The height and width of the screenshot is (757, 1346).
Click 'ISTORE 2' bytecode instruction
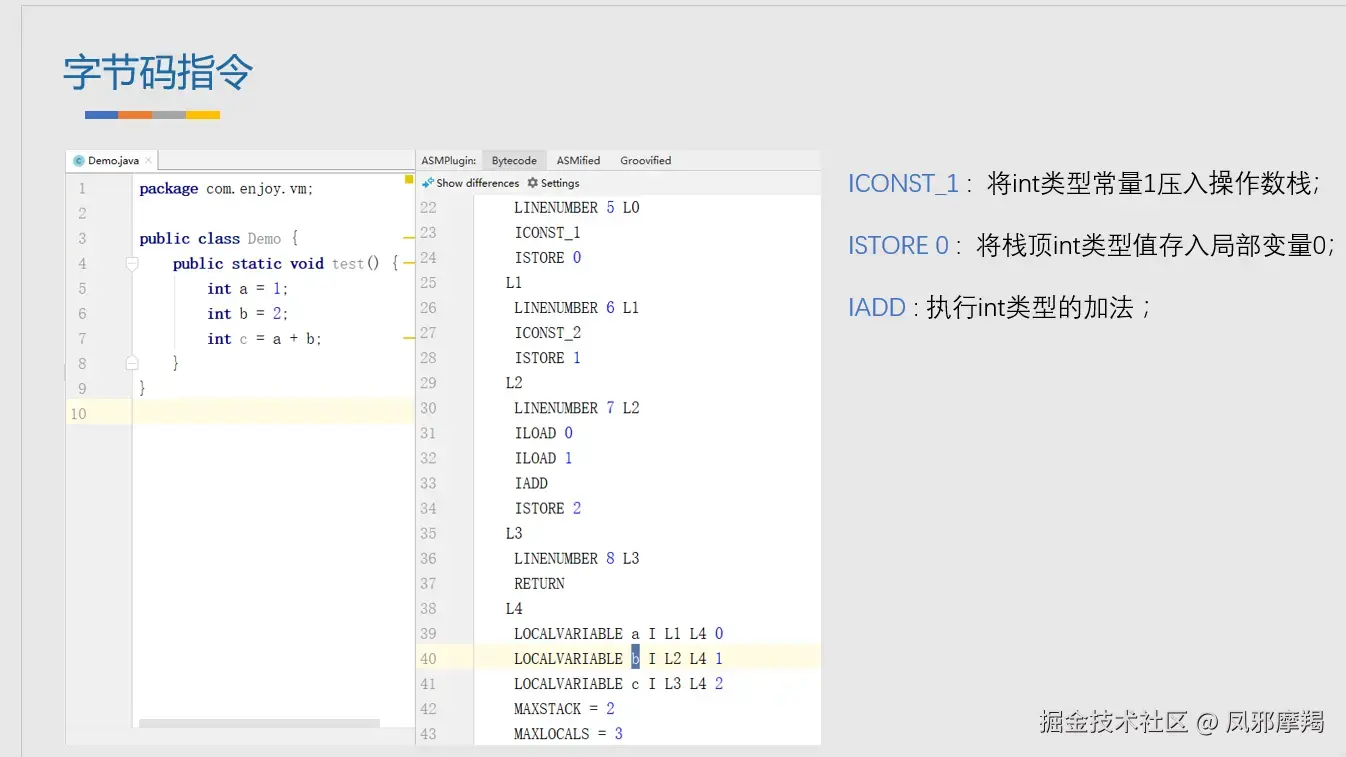click(x=547, y=508)
